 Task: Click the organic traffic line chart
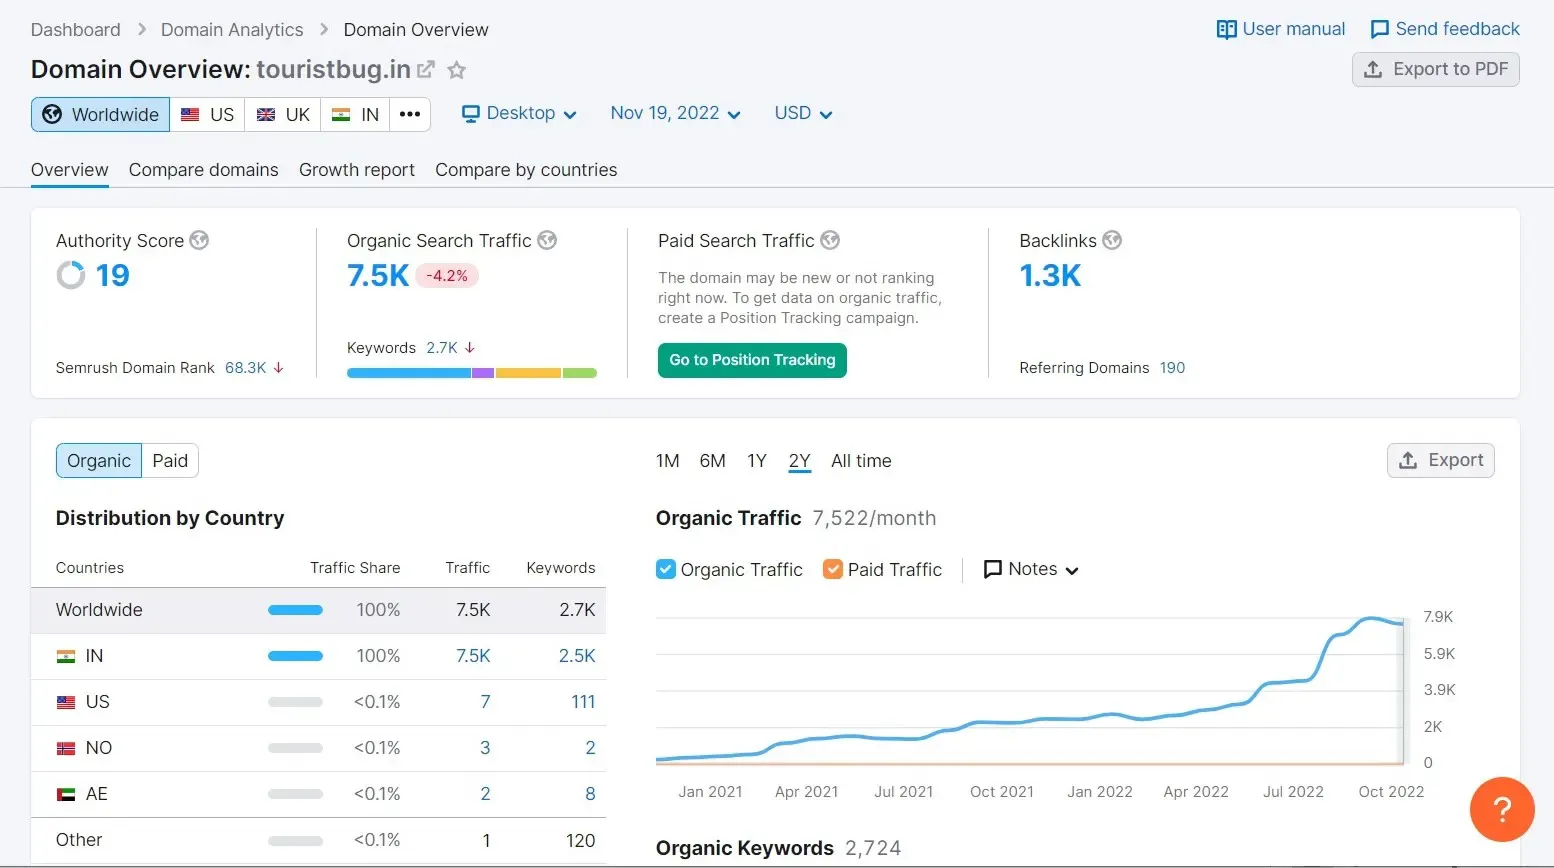coord(1031,691)
